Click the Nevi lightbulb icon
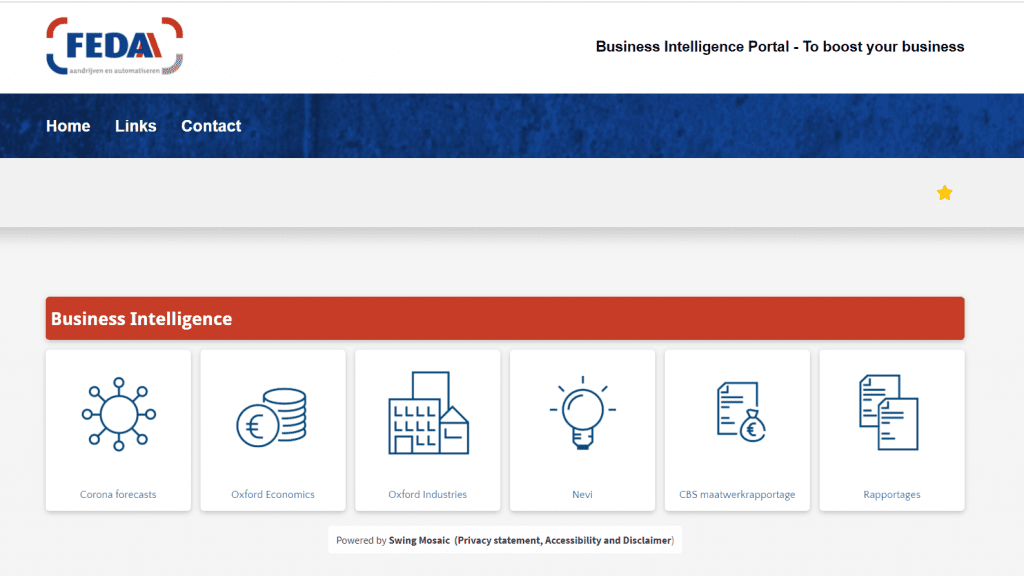The height and width of the screenshot is (576, 1024). (x=582, y=412)
